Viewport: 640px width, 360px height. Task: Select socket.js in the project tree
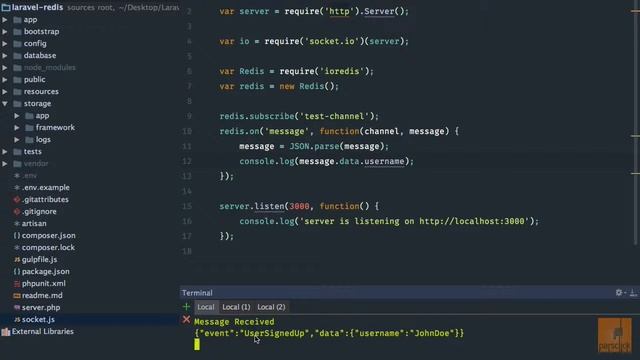38,320
